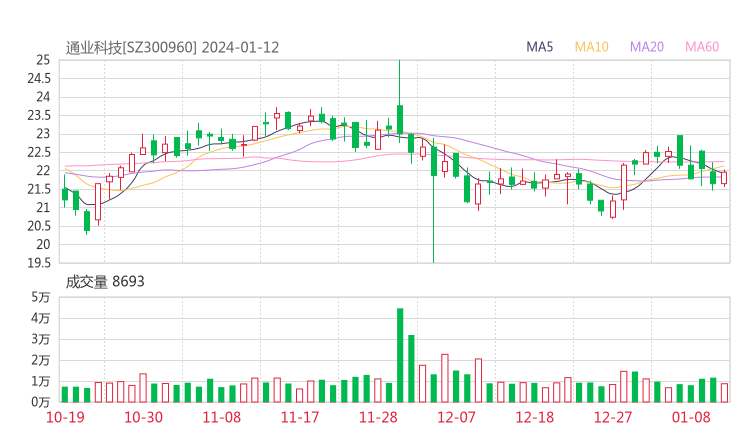The height and width of the screenshot is (440, 740).
Task: Click the chart title 通业科技[SZ300960] 2024-01-12
Action: tap(172, 48)
